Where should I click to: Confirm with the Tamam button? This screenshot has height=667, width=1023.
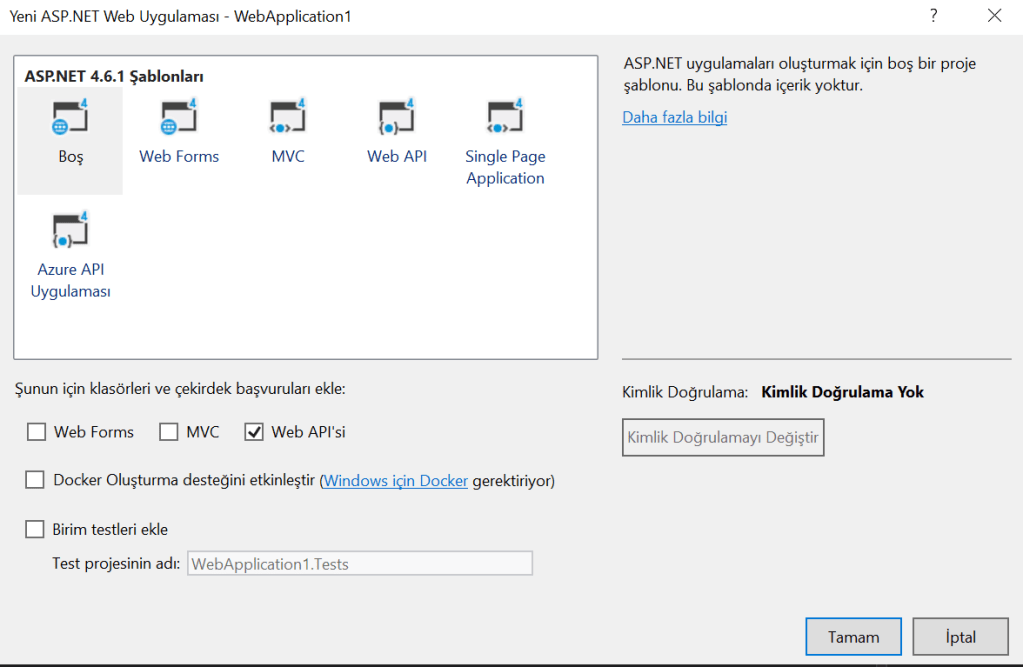pyautogui.click(x=853, y=636)
